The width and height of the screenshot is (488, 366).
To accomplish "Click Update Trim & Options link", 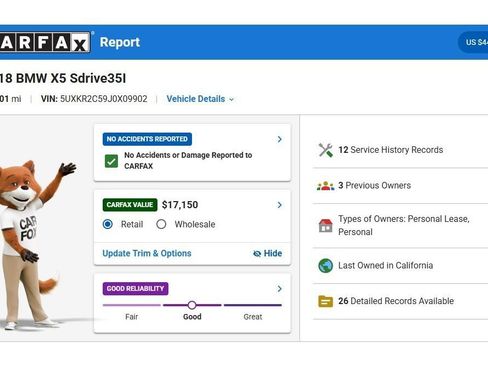I will (147, 253).
